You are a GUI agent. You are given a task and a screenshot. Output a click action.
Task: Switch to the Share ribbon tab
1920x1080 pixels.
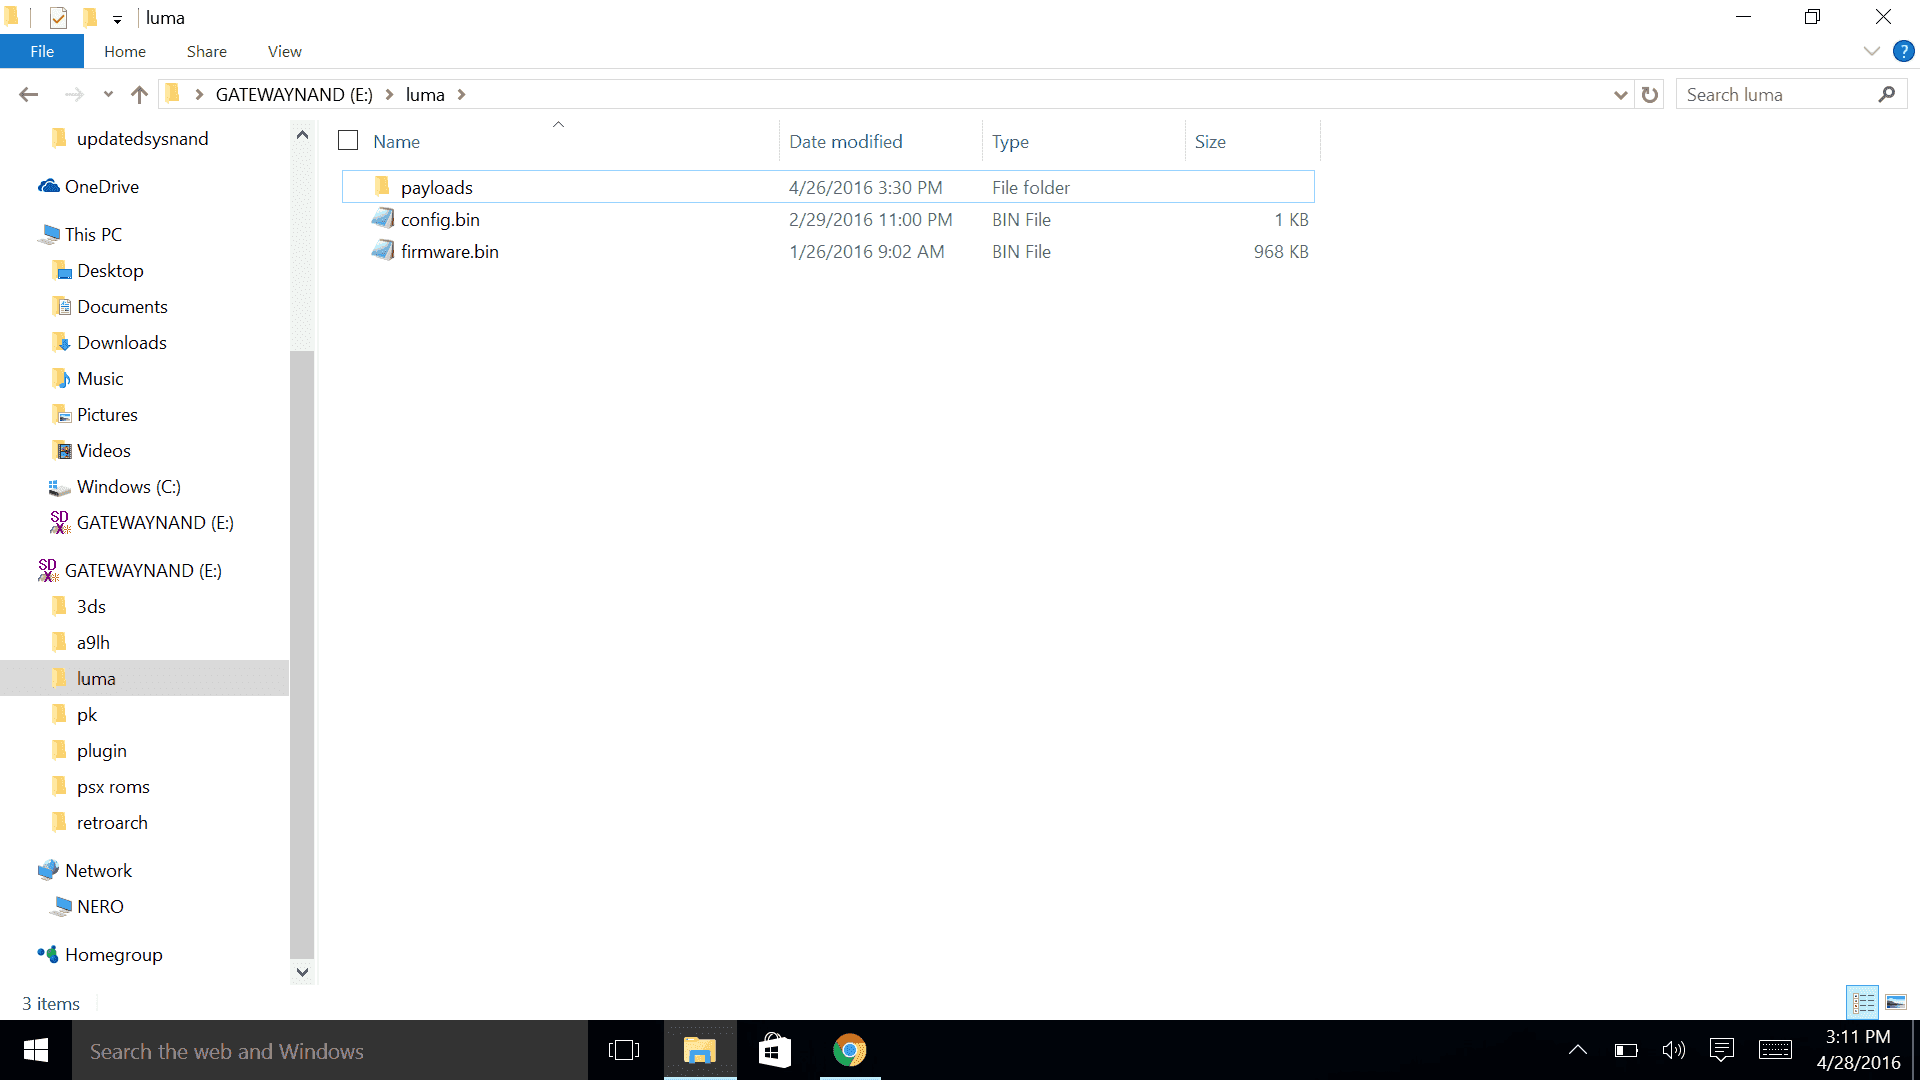coord(207,51)
